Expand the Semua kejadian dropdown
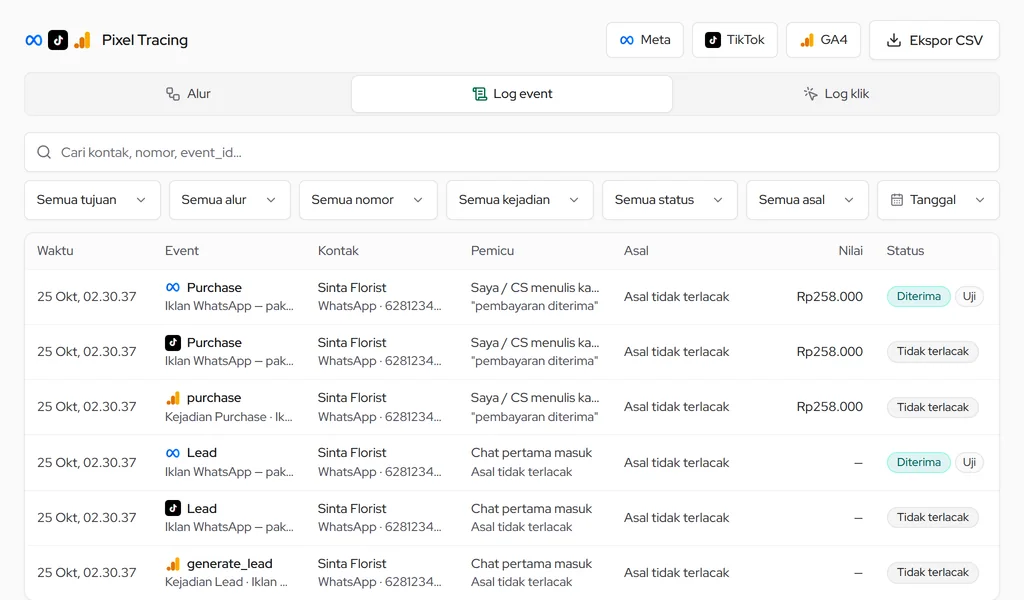1024x600 pixels. click(x=519, y=200)
